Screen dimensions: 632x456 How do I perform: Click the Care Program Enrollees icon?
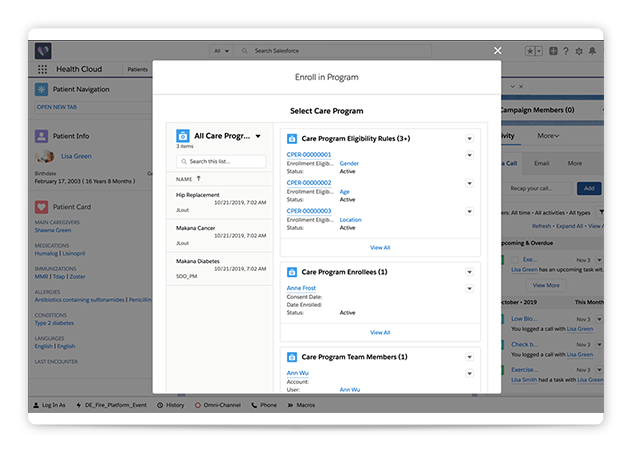click(292, 271)
